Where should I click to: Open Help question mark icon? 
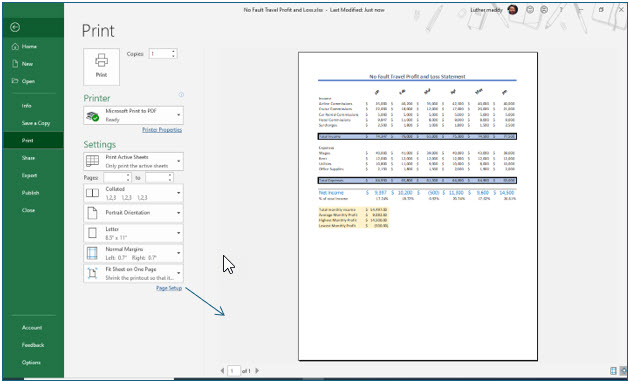pos(561,10)
